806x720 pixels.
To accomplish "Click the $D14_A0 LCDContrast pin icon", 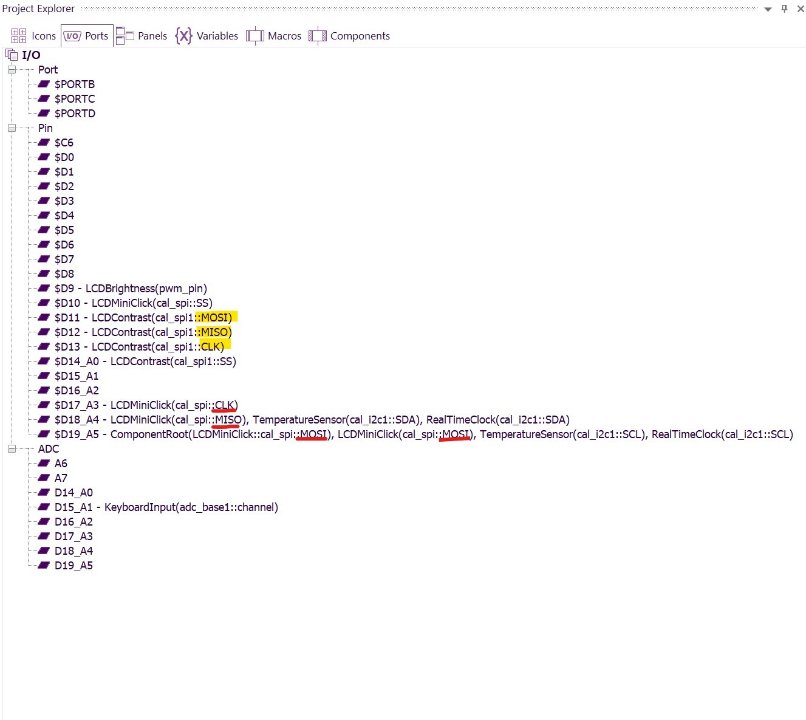I will coord(43,361).
